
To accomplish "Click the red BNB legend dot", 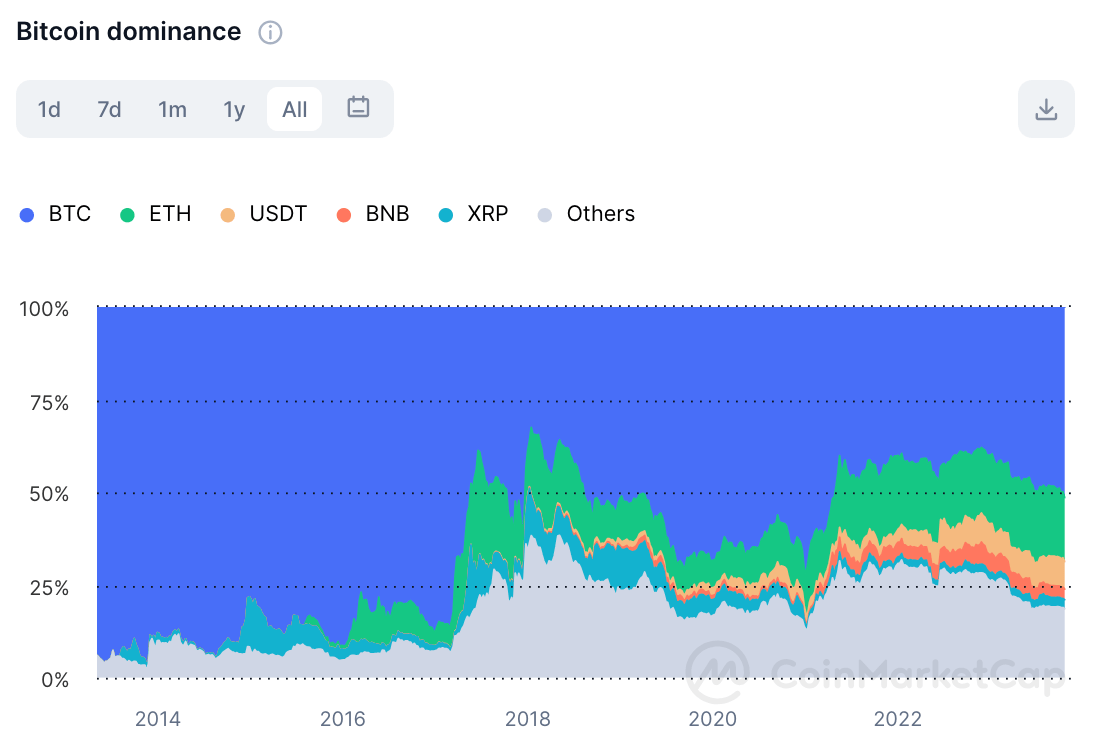I will tap(344, 215).
